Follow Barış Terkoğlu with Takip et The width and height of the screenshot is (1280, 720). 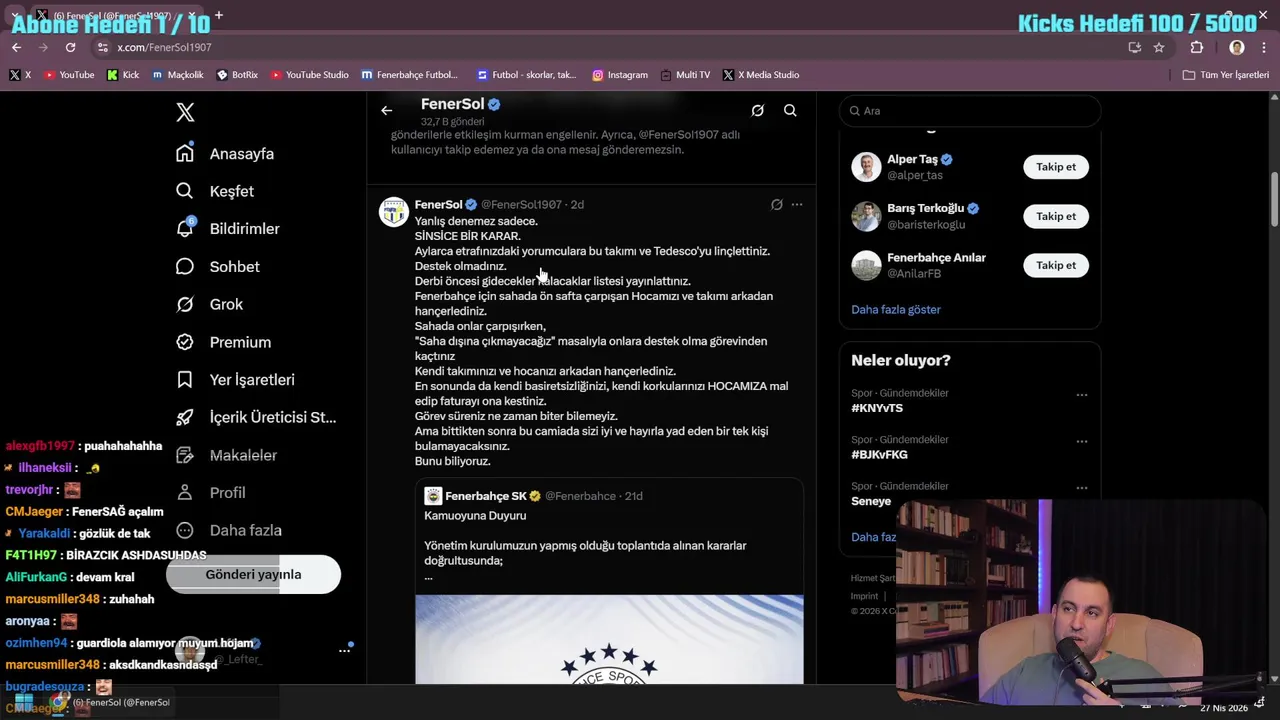1056,216
